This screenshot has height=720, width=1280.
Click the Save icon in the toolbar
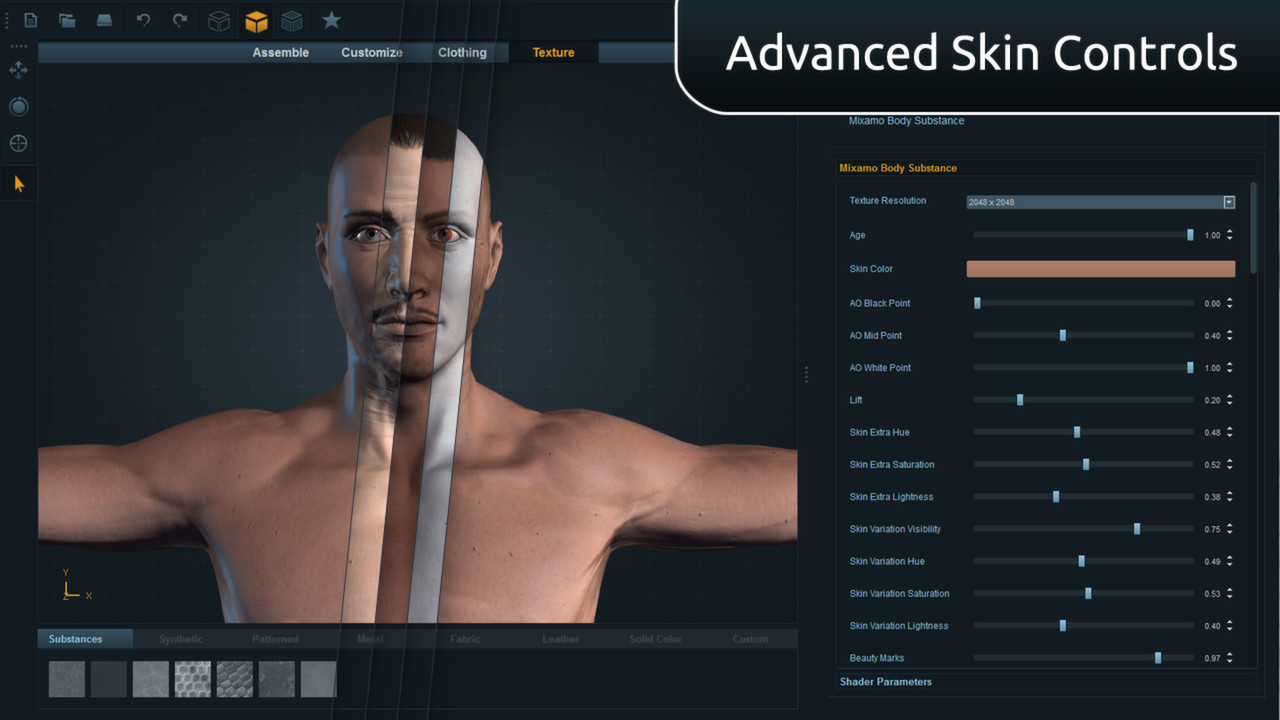point(104,20)
